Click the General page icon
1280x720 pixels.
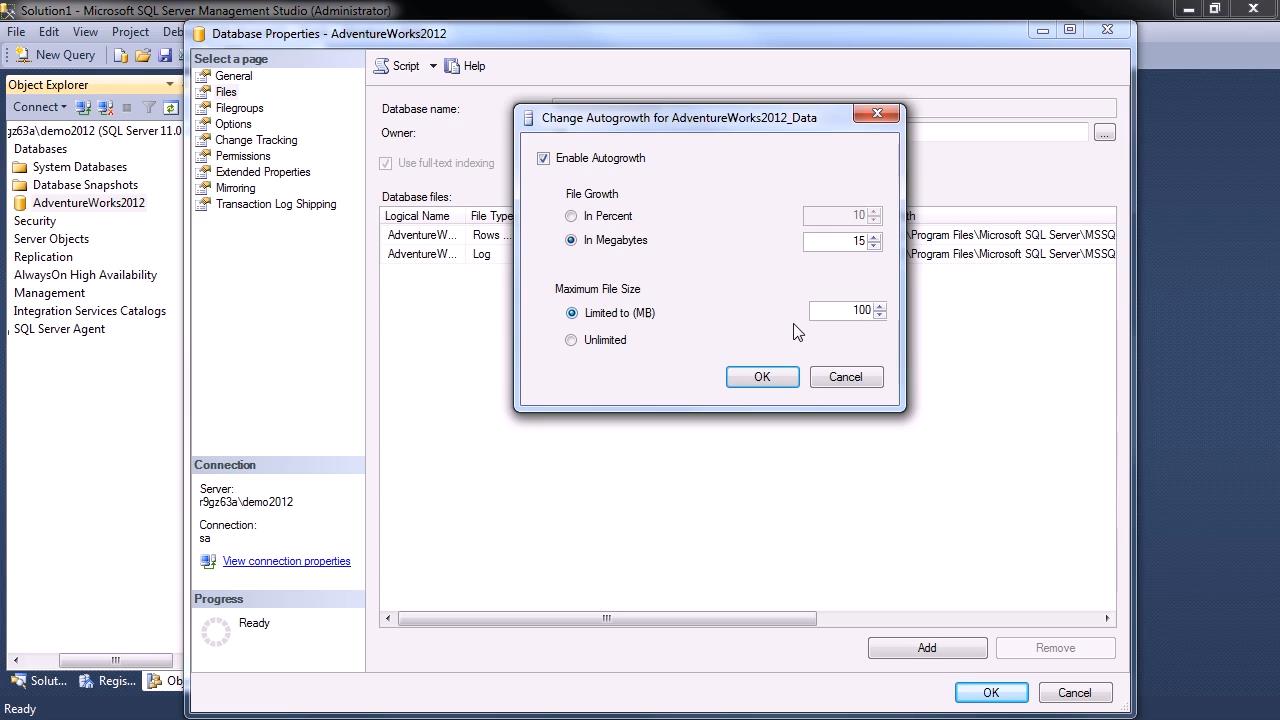pos(203,76)
